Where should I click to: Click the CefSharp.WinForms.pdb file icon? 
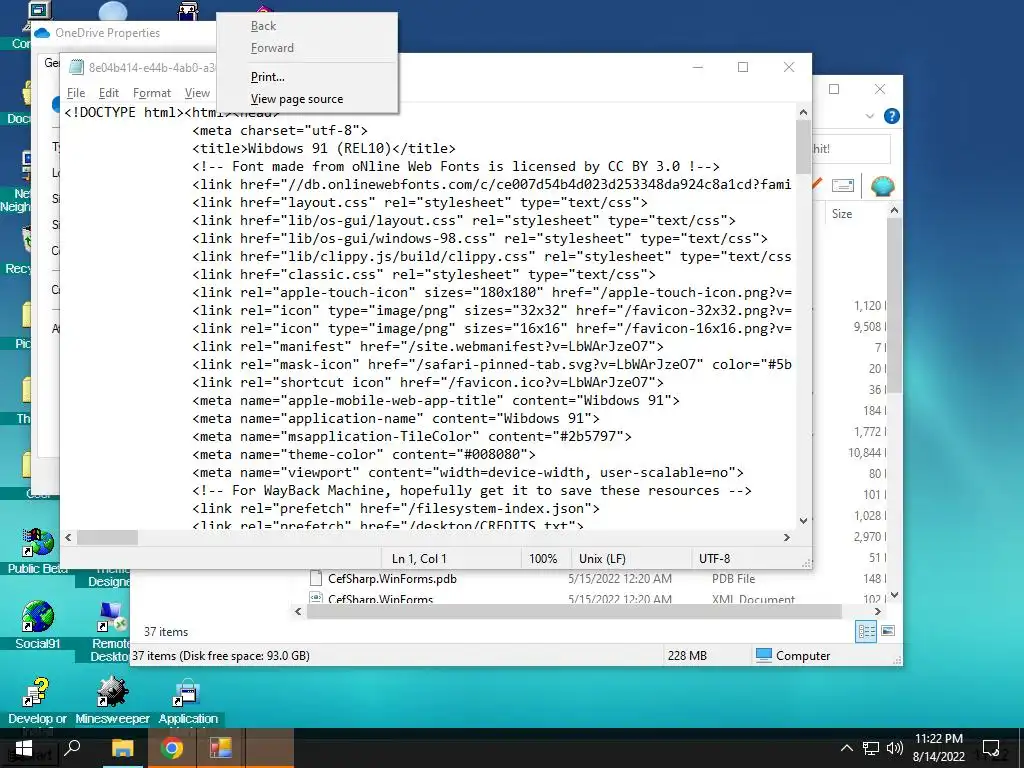[316, 578]
